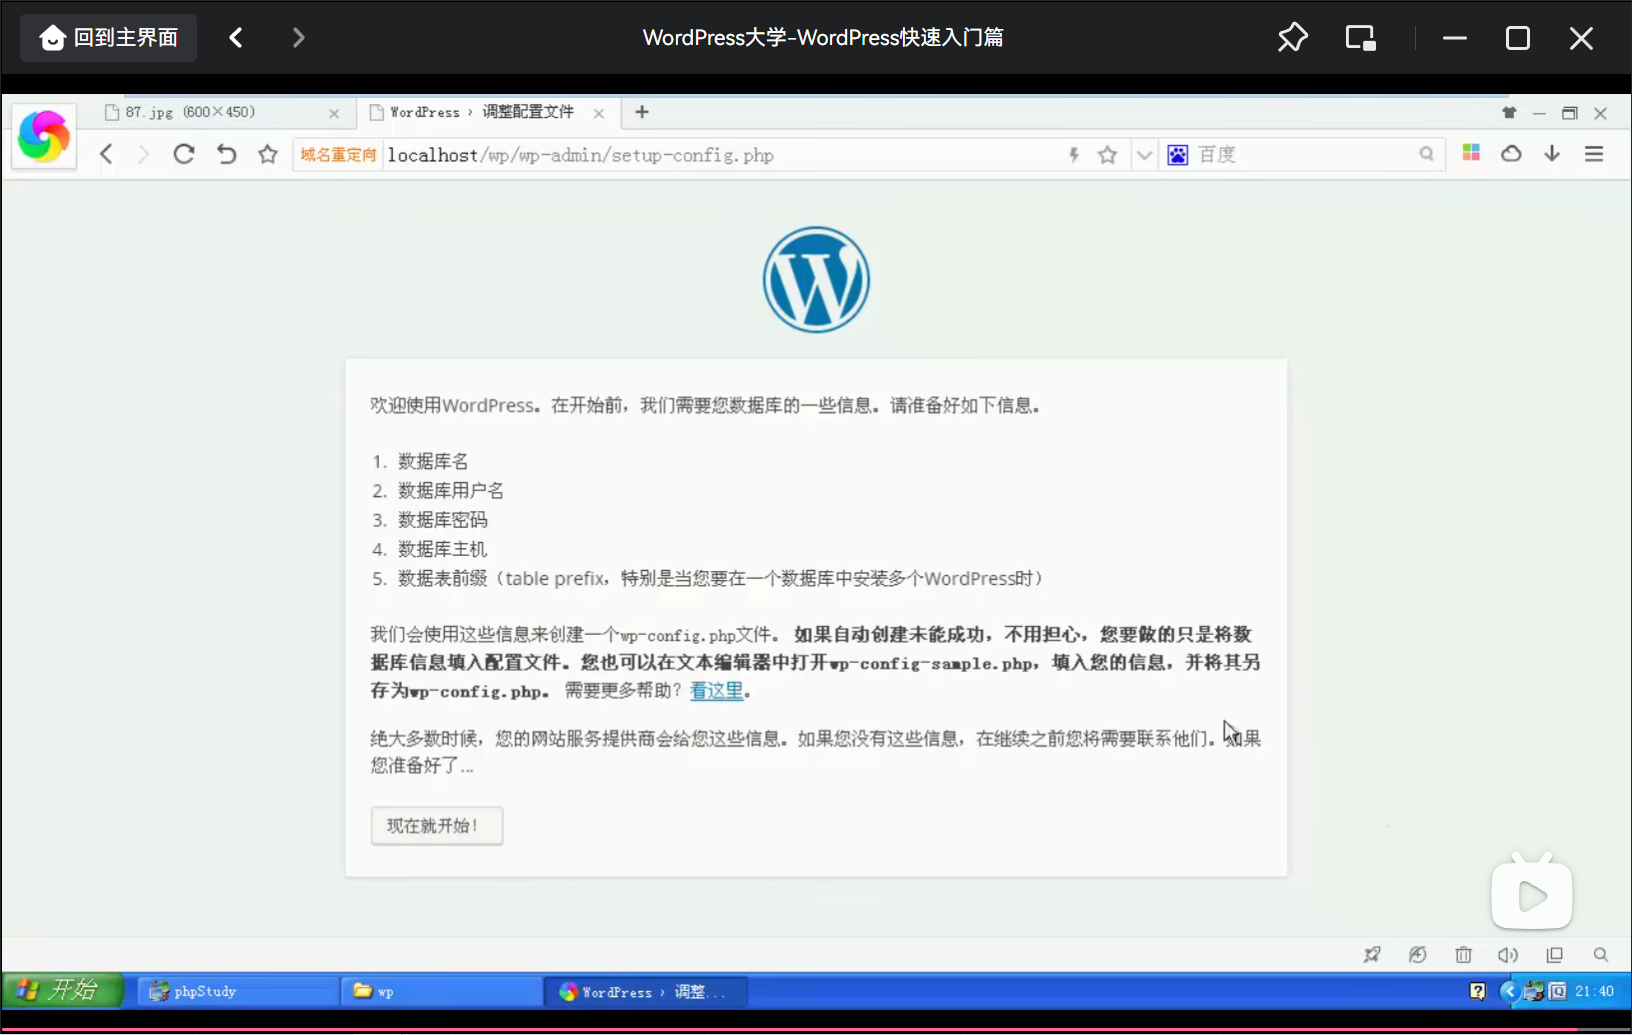This screenshot has width=1632, height=1035.
Task: Click the bottom bar no-ads icon
Action: click(1418, 955)
